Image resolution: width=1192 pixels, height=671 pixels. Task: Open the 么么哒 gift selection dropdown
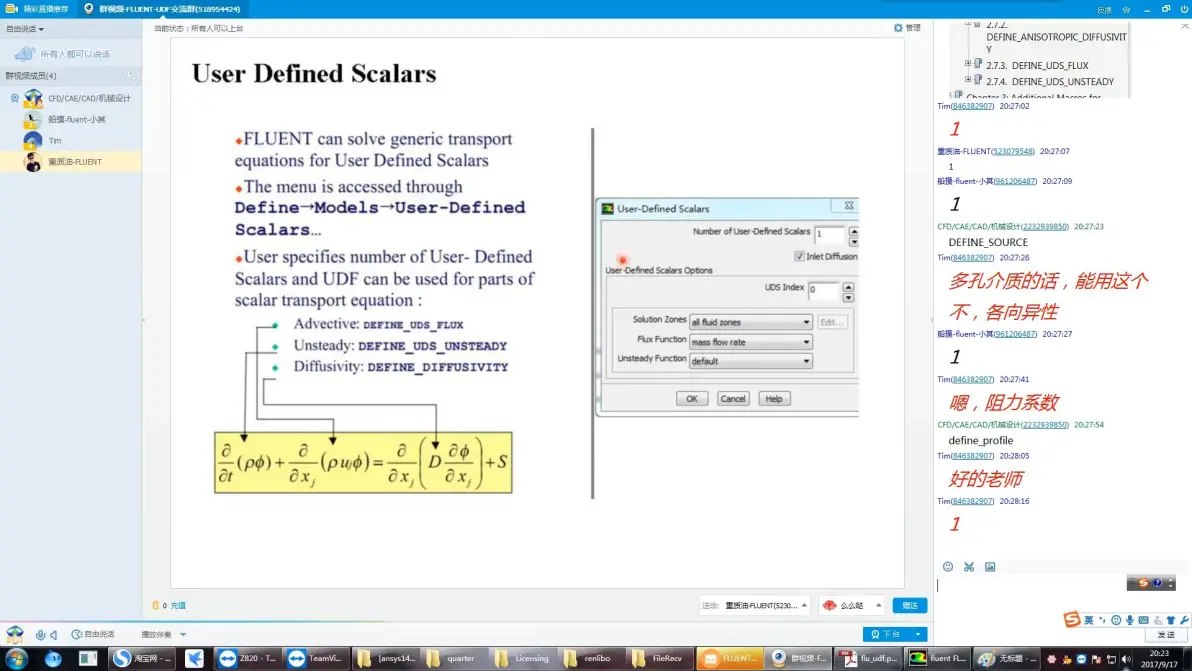coord(878,606)
